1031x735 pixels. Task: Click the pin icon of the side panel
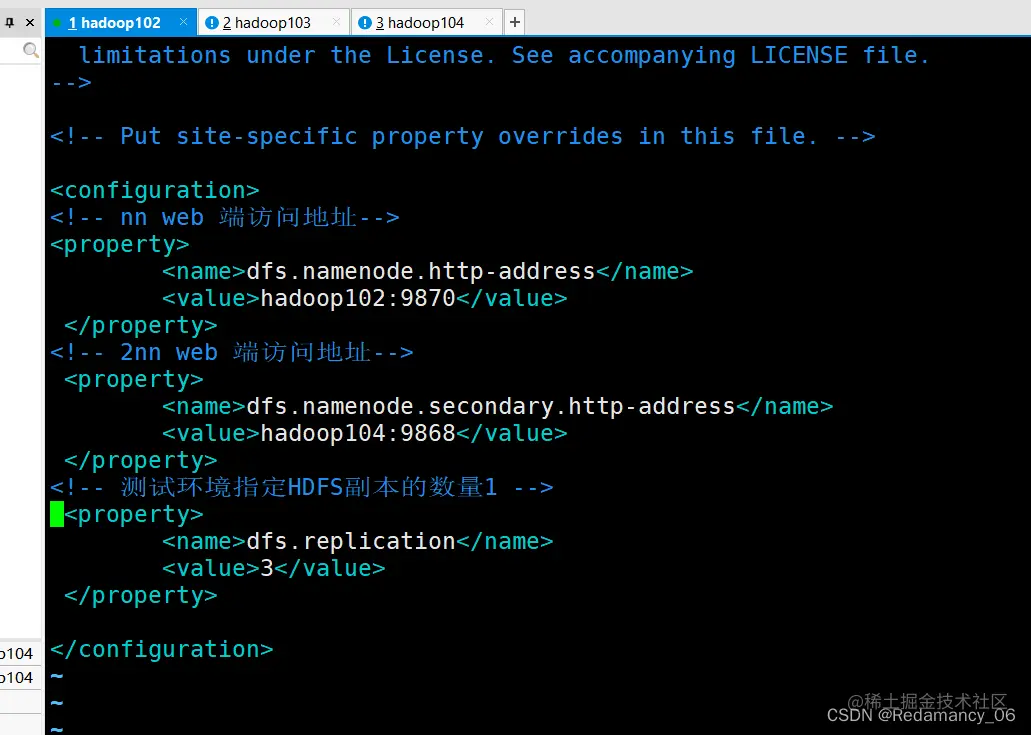pos(10,22)
